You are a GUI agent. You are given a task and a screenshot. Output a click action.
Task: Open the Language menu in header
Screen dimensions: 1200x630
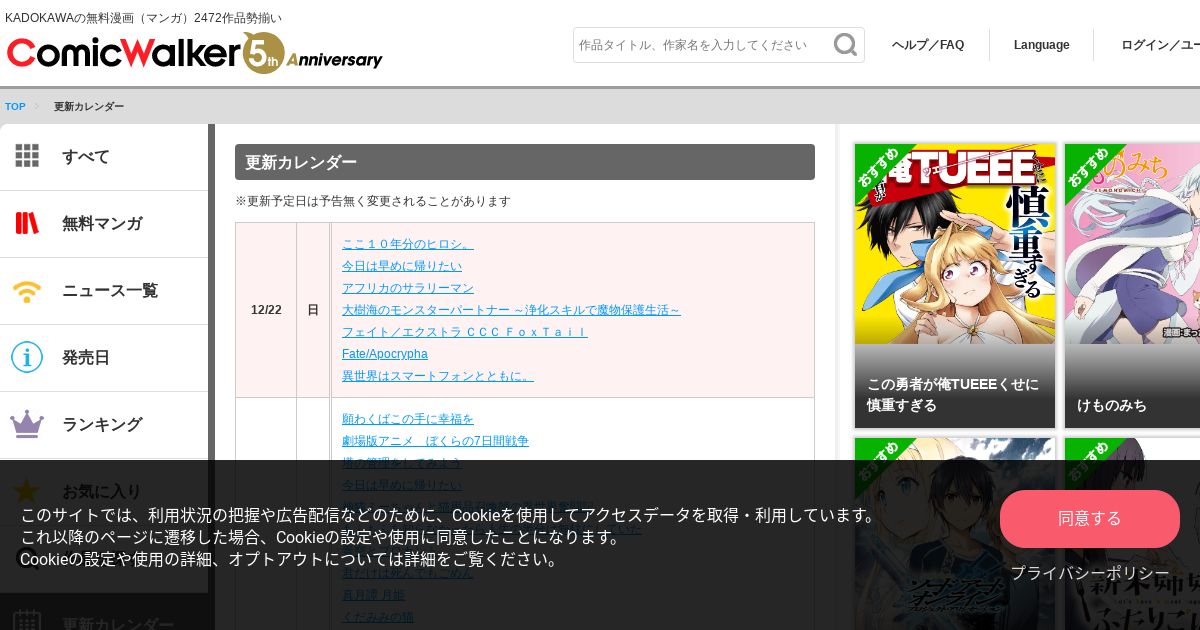coord(1041,45)
